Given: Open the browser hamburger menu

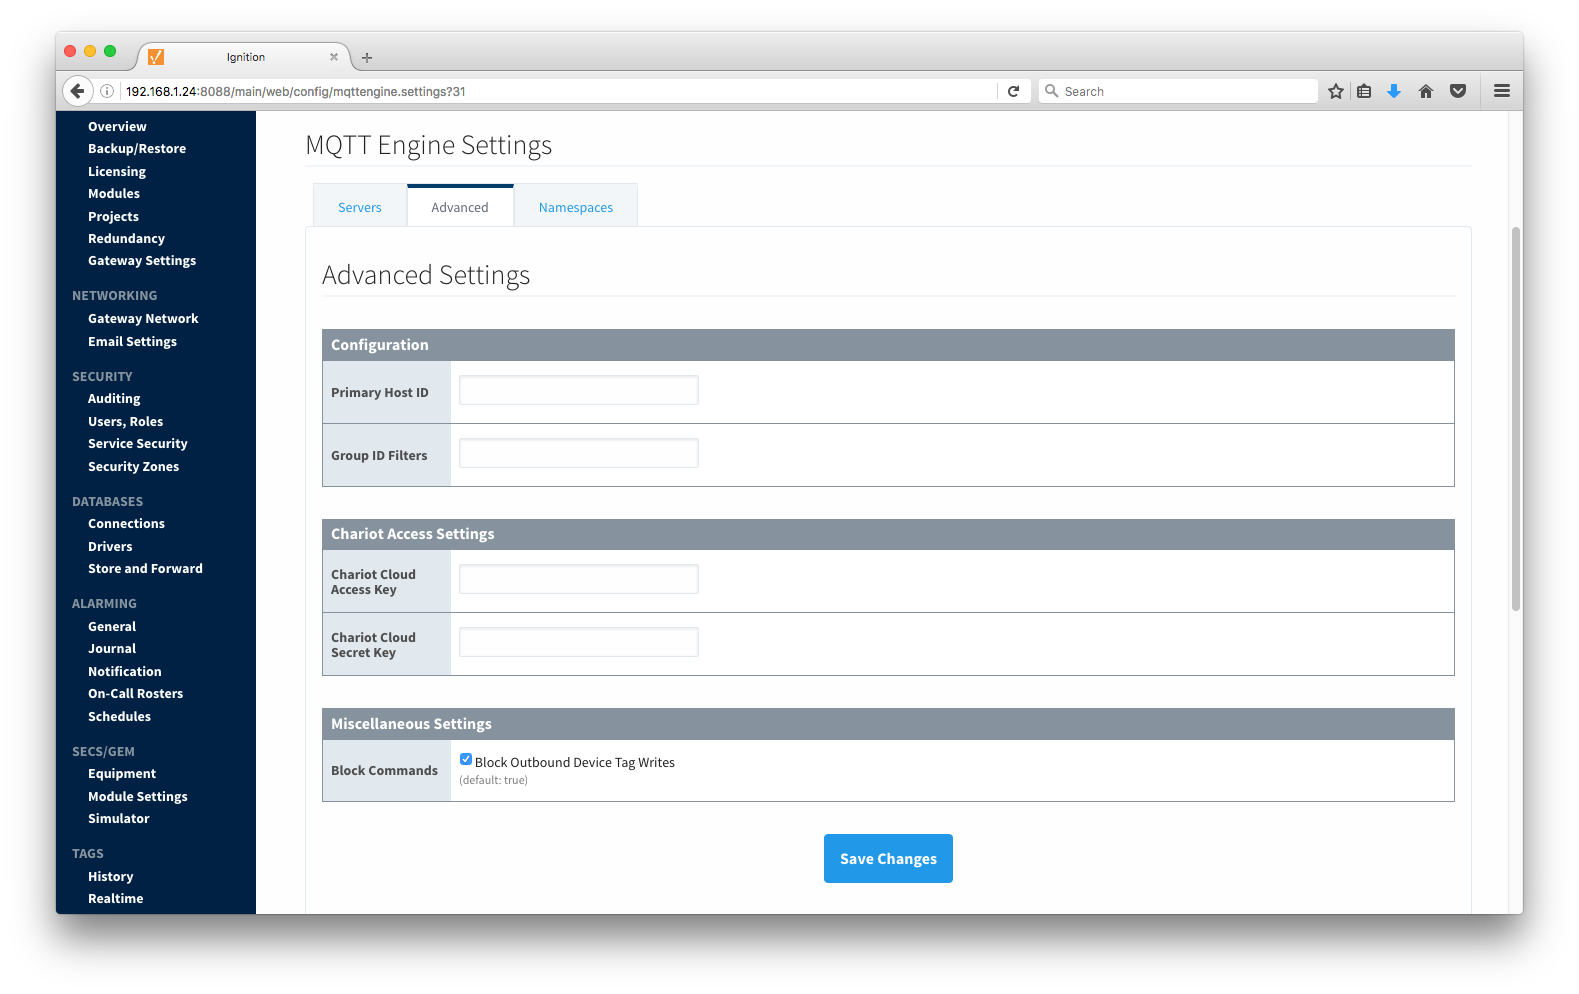Looking at the screenshot, I should tap(1502, 91).
